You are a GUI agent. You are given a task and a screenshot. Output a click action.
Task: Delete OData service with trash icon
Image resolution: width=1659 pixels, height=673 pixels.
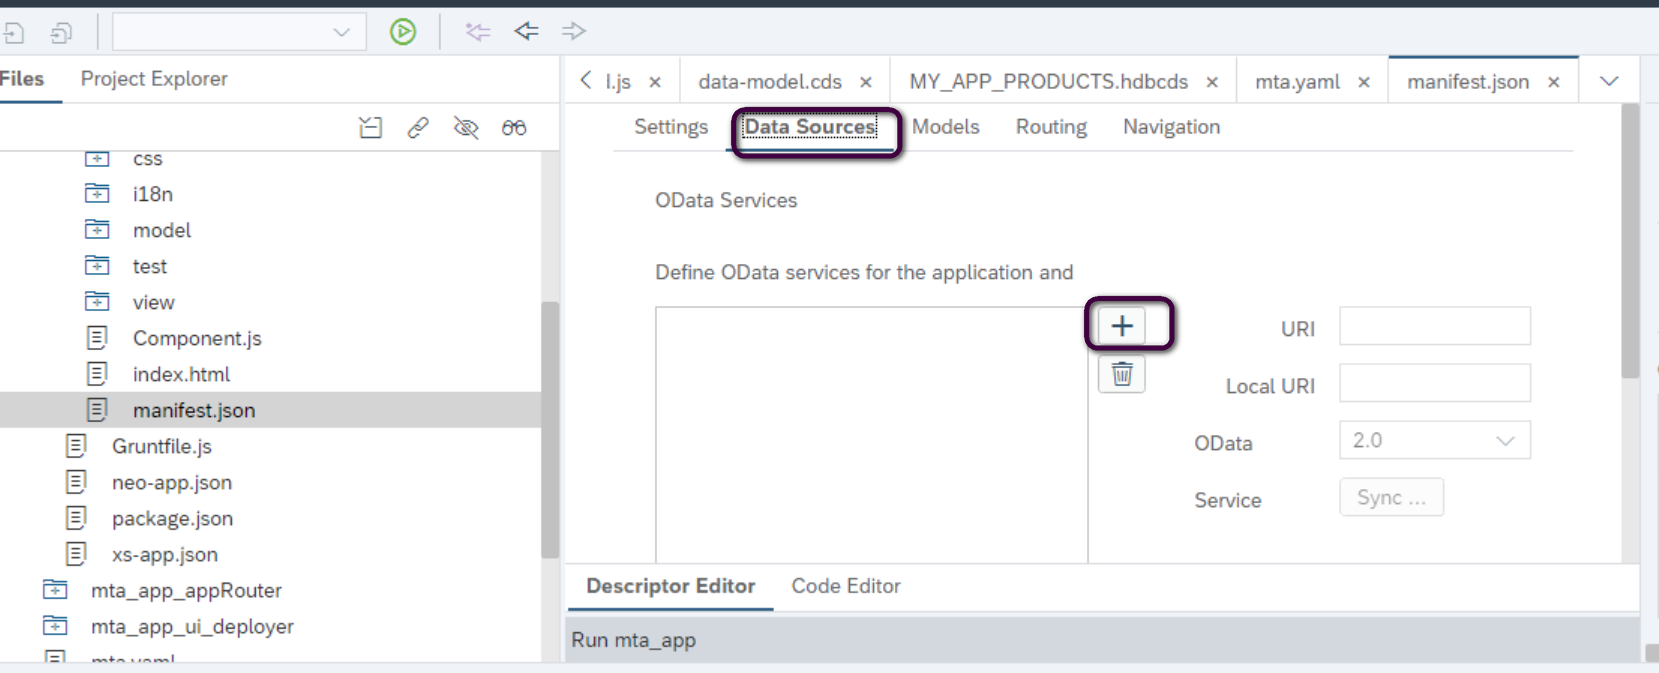click(1122, 375)
